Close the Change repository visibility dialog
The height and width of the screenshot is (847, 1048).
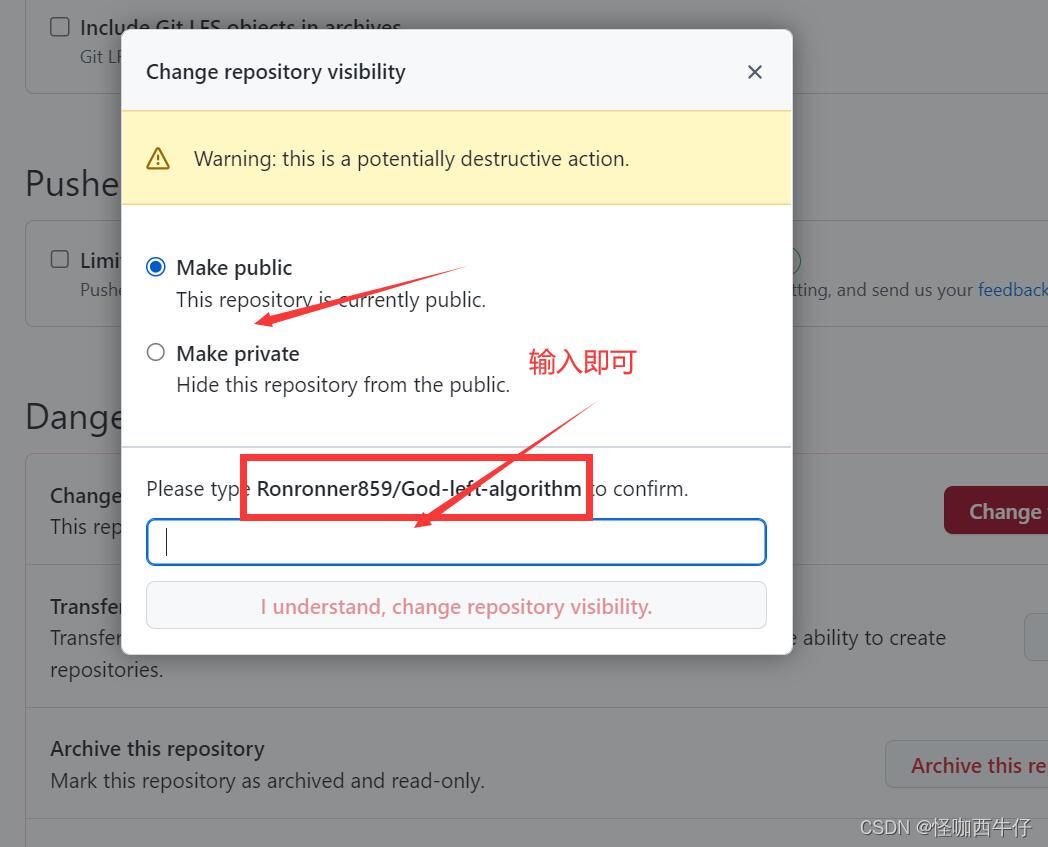coord(755,72)
